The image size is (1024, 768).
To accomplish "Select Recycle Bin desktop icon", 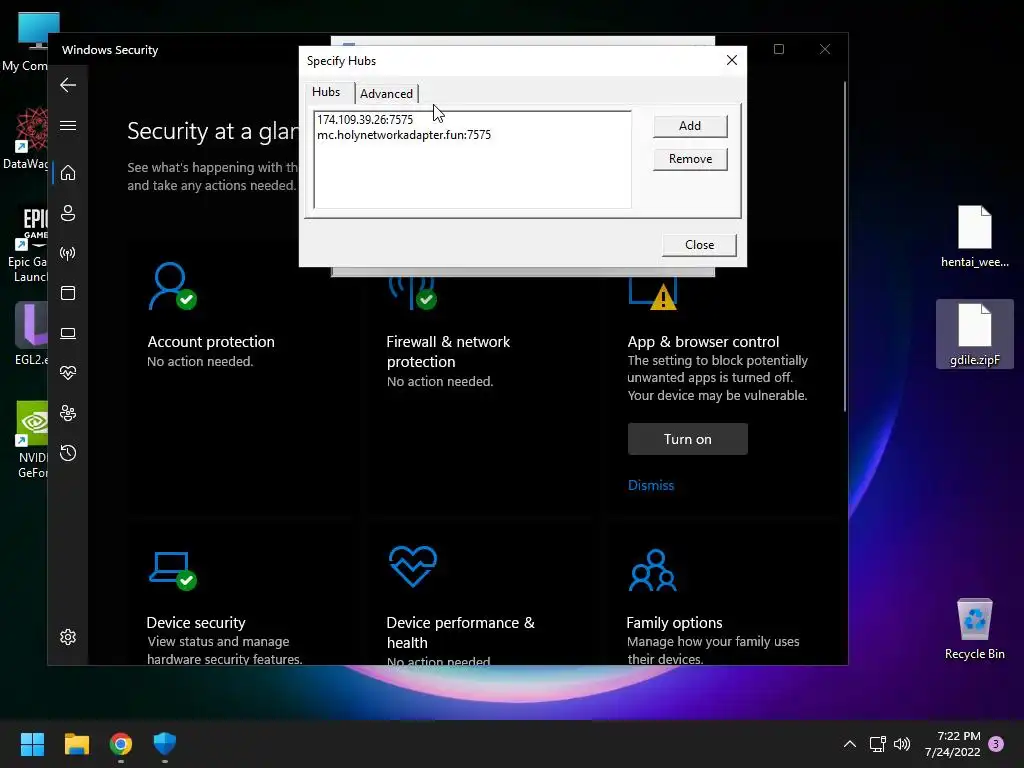I will [x=974, y=628].
